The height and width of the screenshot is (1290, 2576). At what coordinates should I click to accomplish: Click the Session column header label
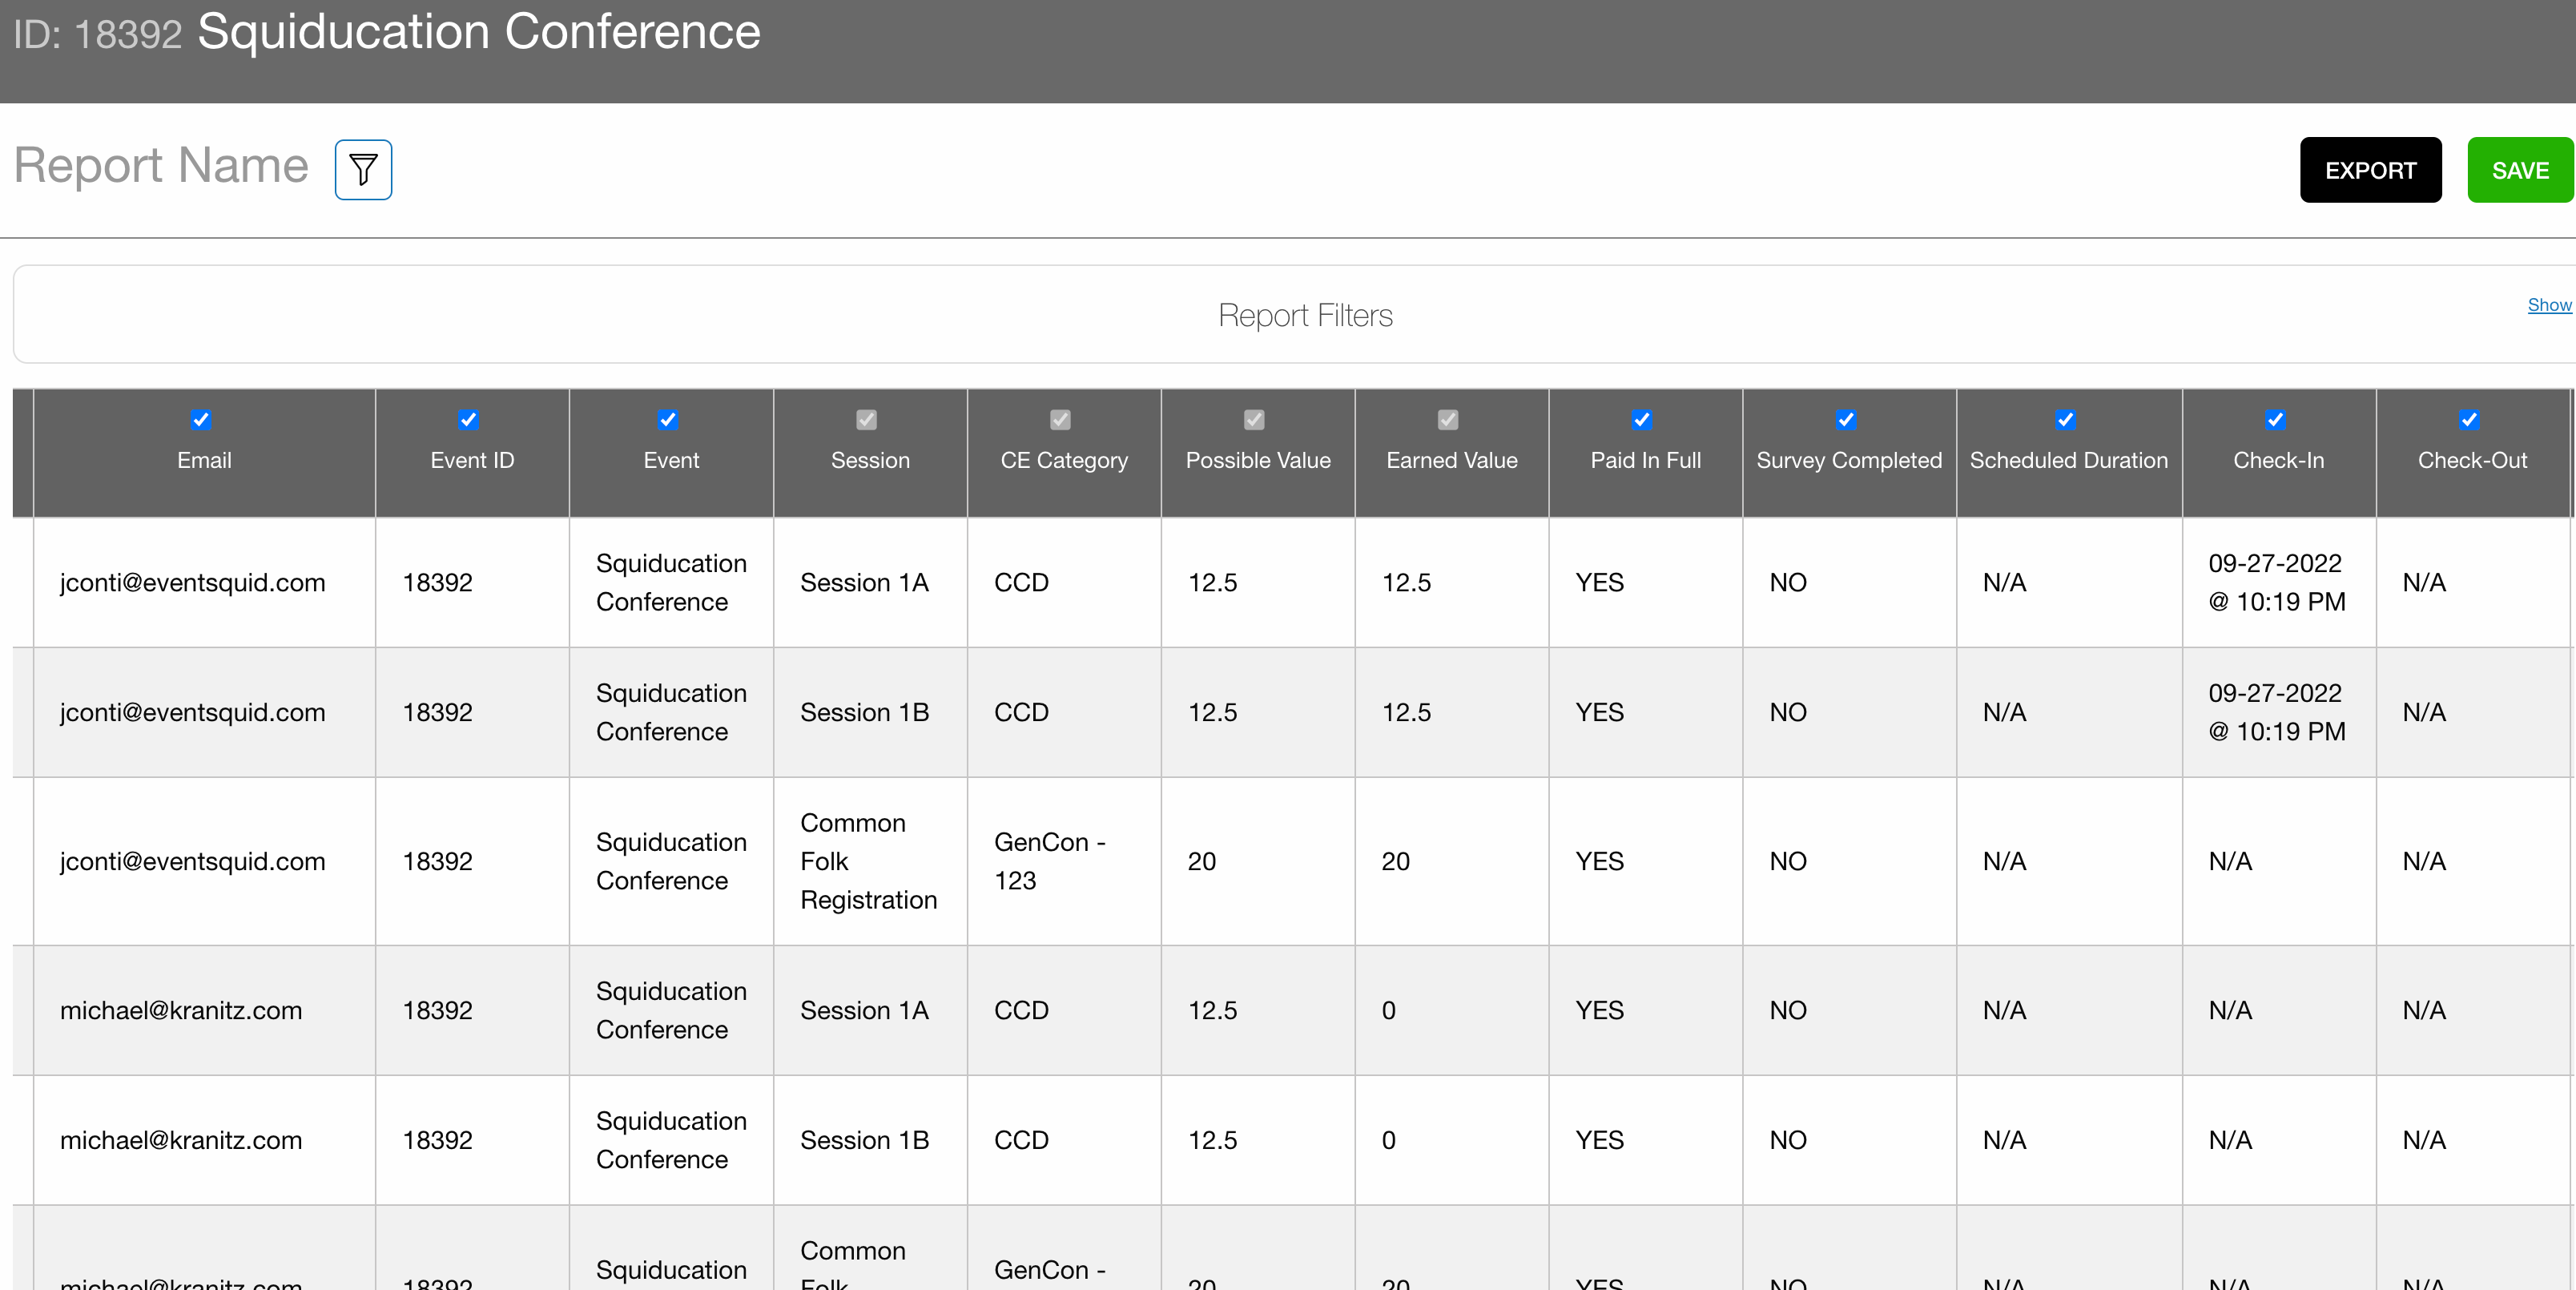coord(870,461)
